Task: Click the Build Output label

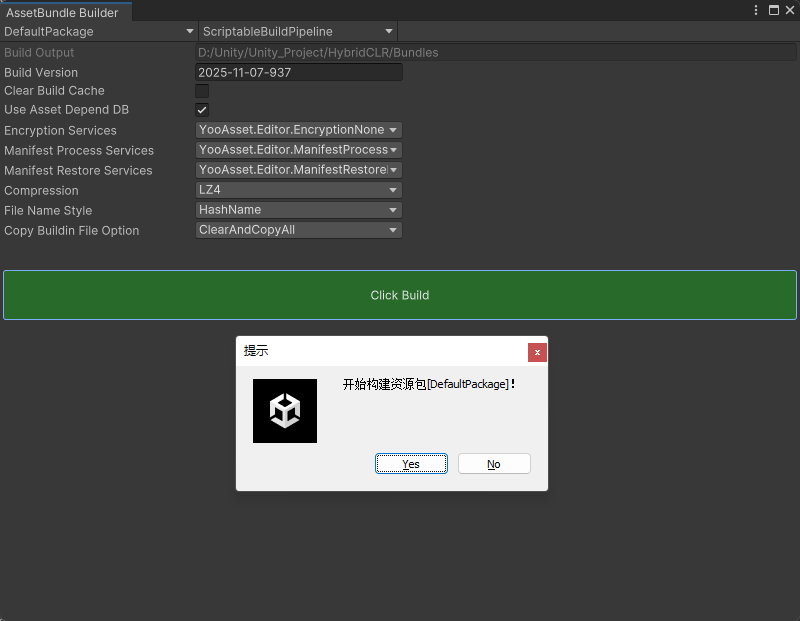Action: 39,53
